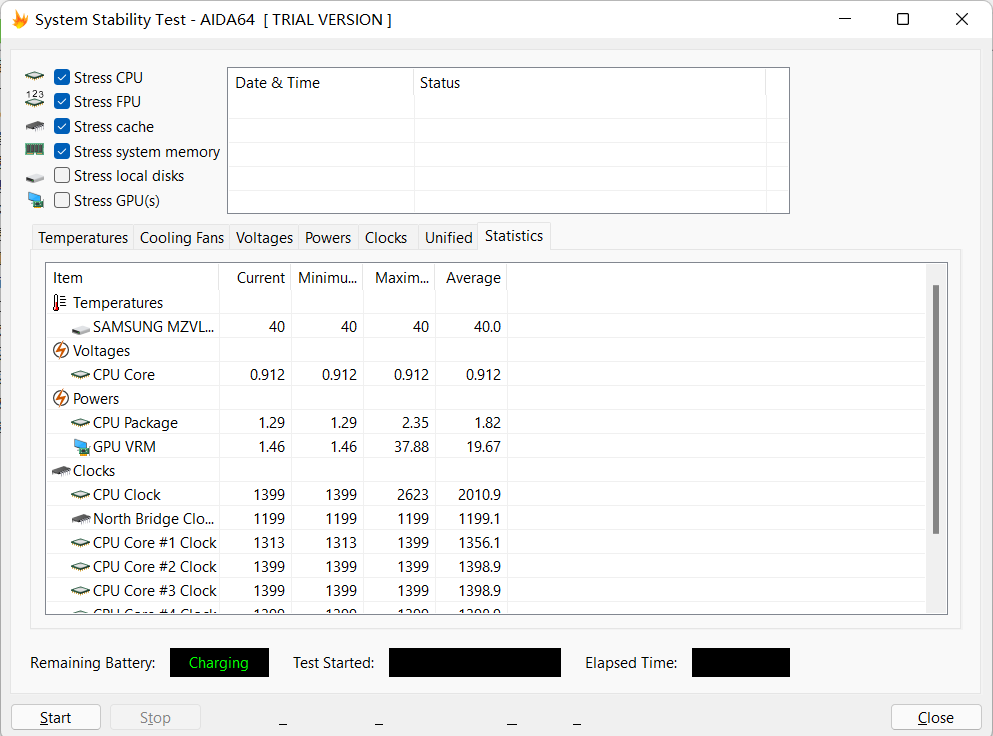The height and width of the screenshot is (736, 993).
Task: Click the GPU VRM monitor icon
Action: point(81,447)
